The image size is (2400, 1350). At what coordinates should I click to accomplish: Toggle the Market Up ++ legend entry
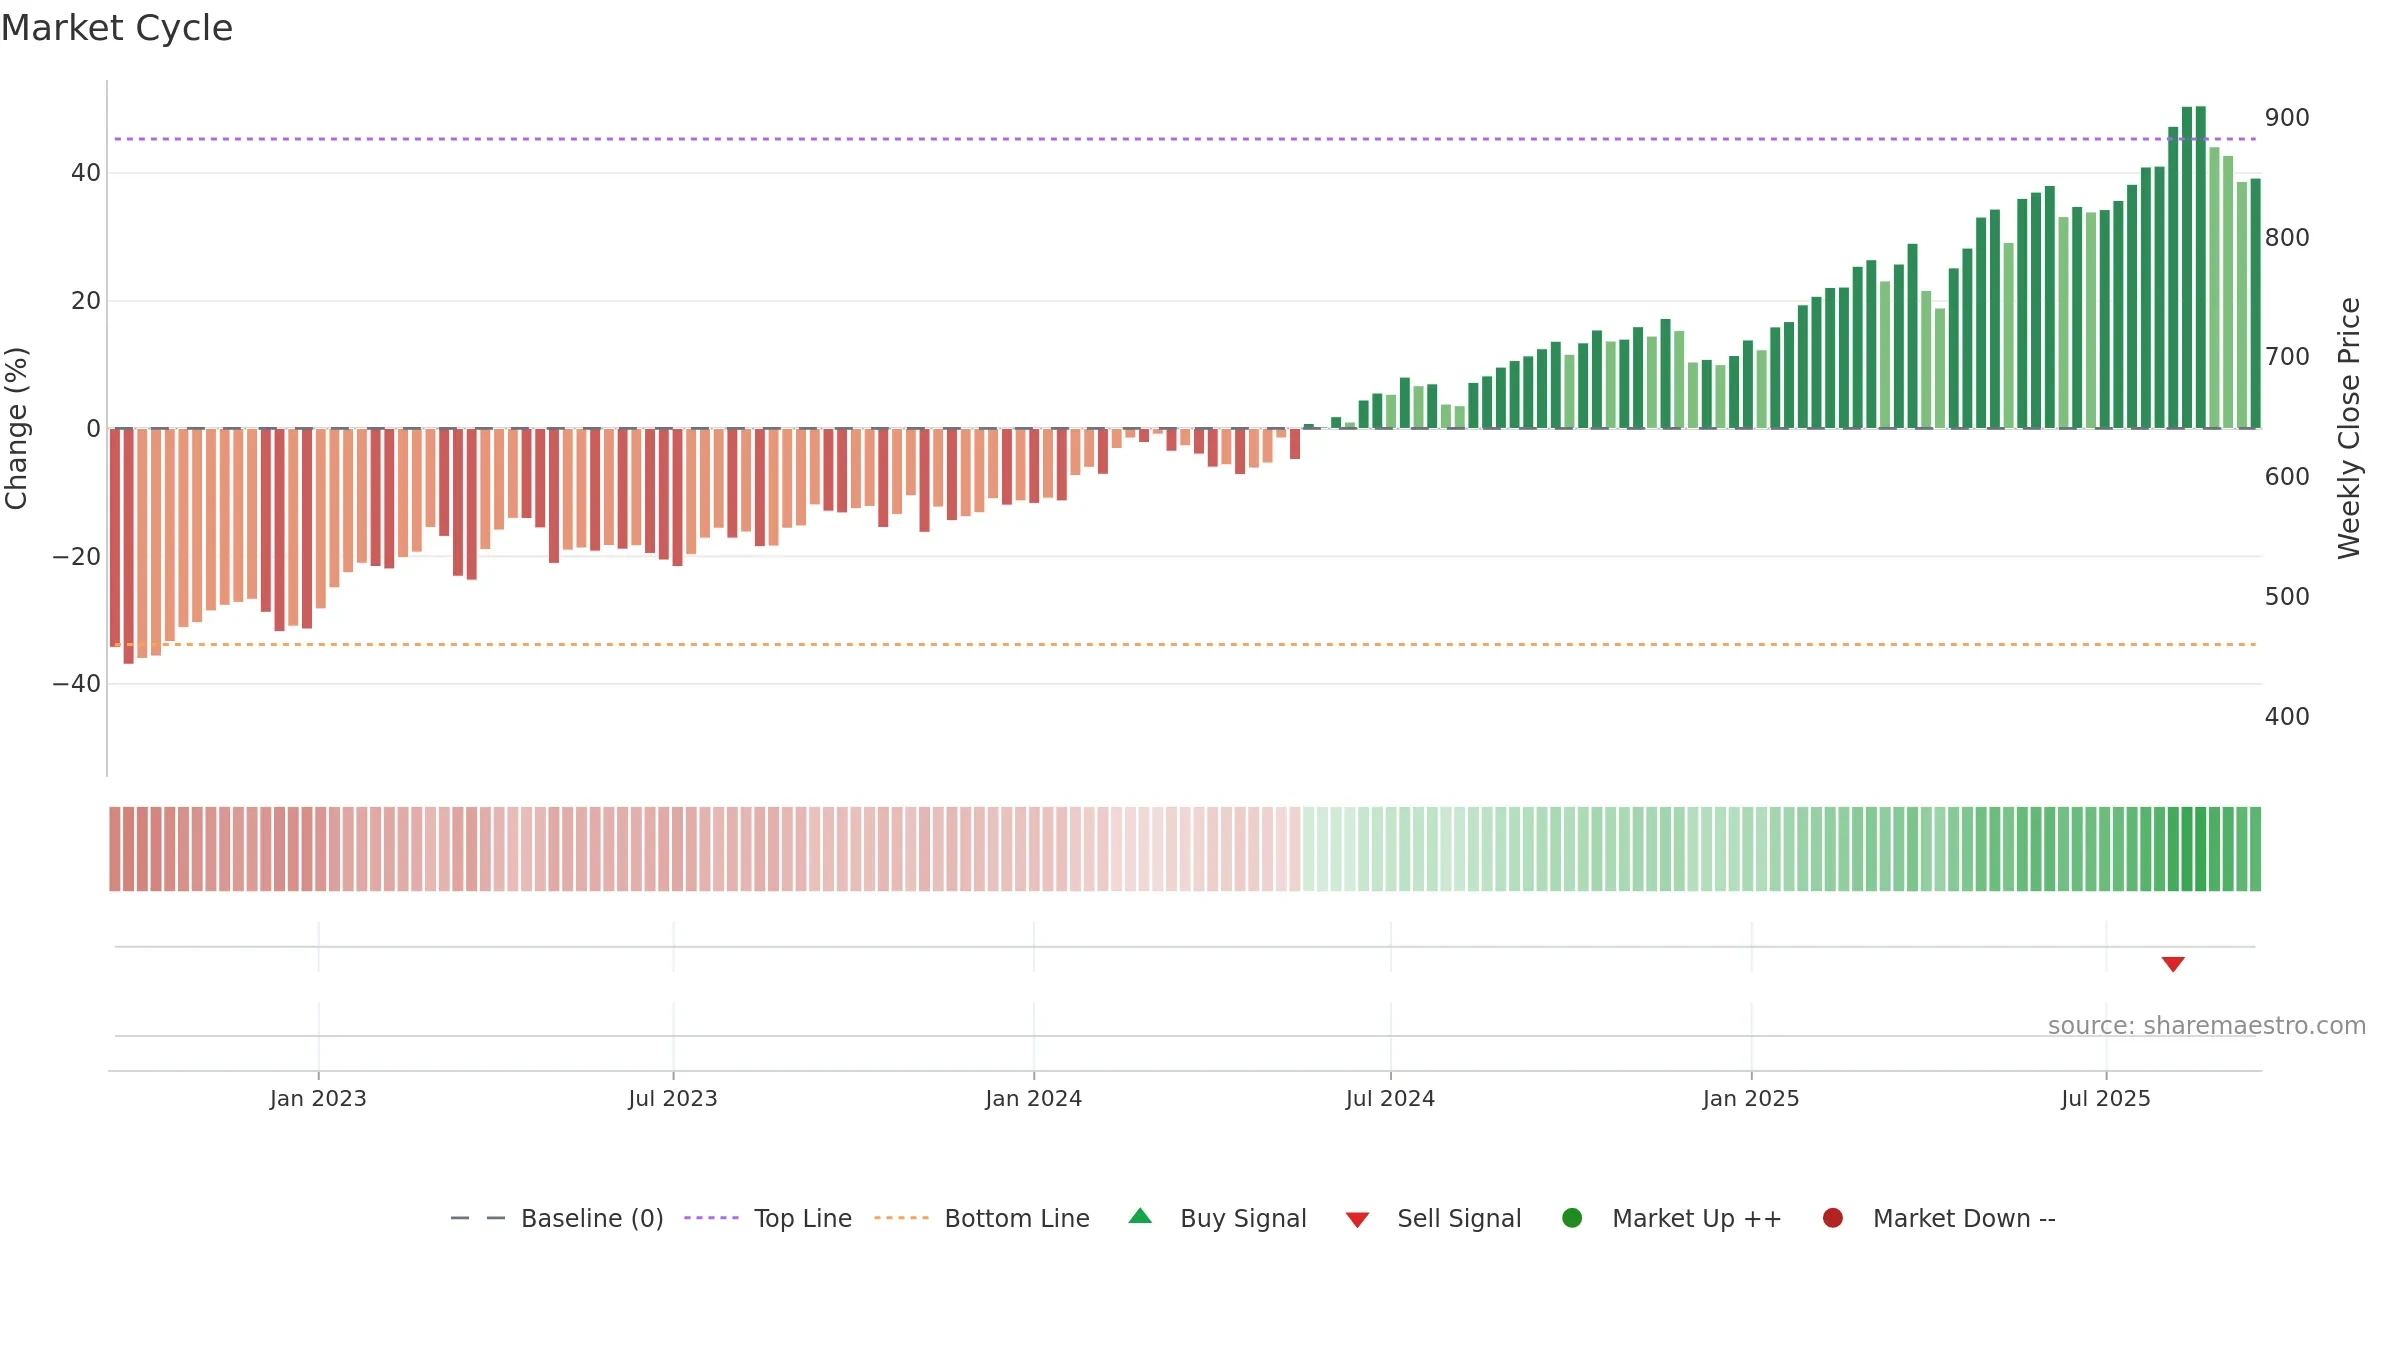point(1671,1218)
